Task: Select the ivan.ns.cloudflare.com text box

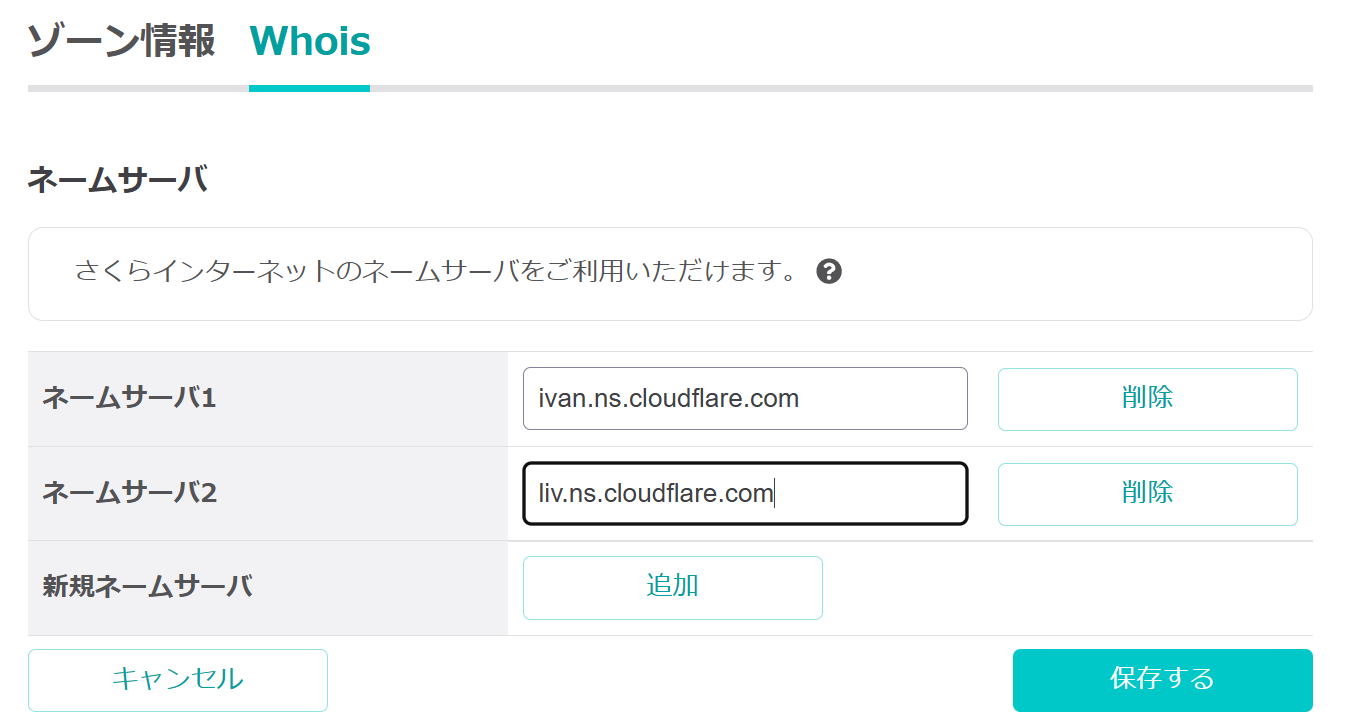Action: click(x=744, y=398)
